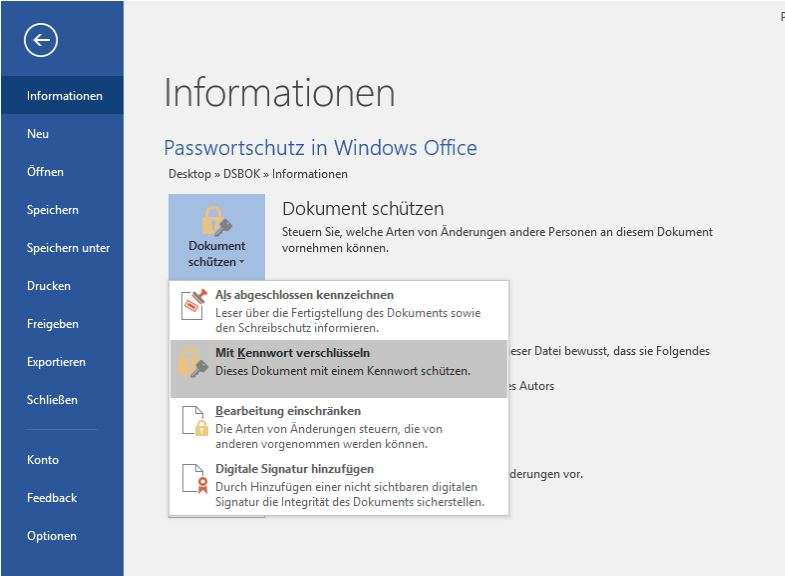Open the Dokument schützen dropdown arrow

pyautogui.click(x=242, y=262)
